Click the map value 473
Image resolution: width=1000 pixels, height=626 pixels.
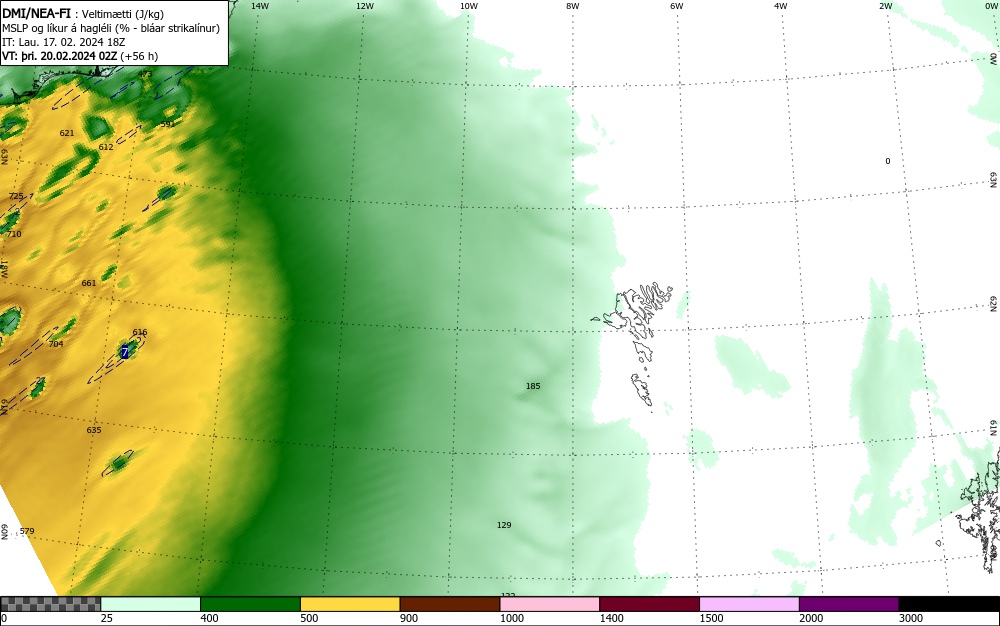(145, 75)
